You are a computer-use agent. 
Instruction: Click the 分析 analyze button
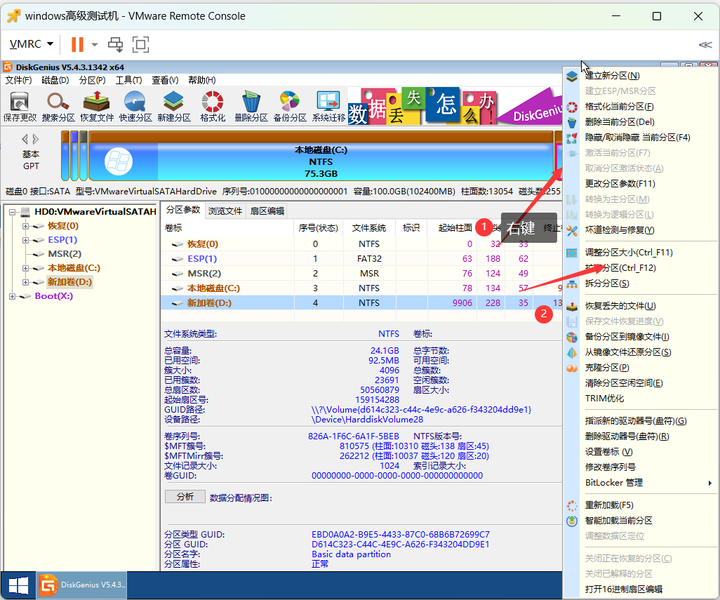tap(185, 497)
